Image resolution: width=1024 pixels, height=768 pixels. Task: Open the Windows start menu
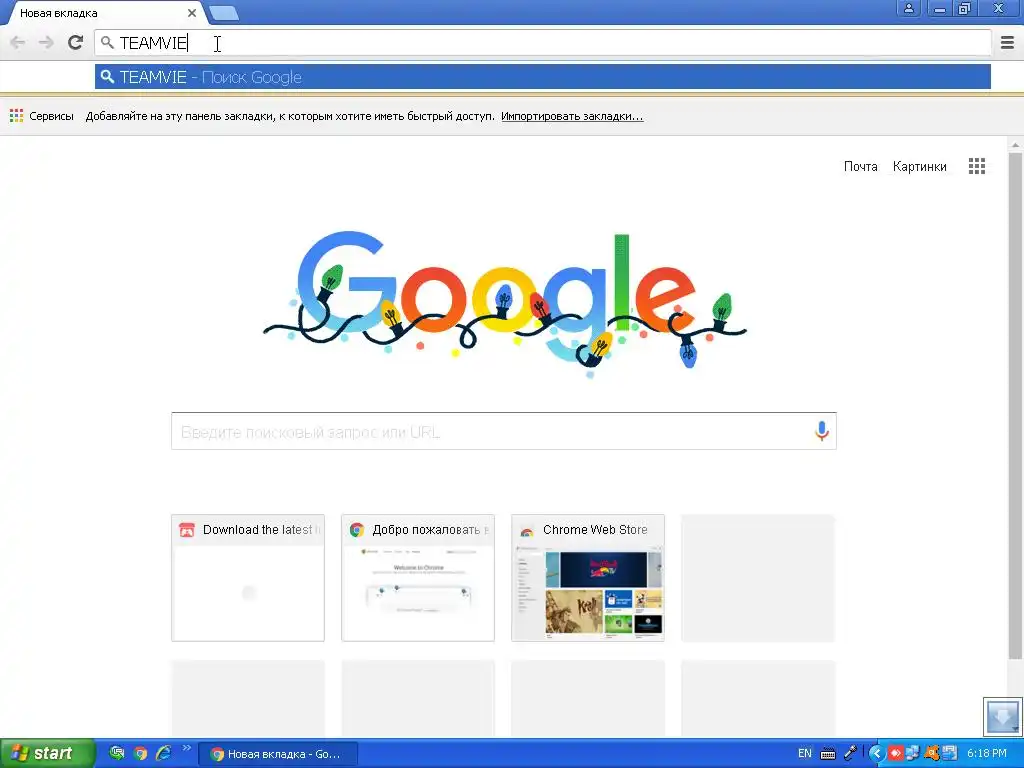pyautogui.click(x=47, y=754)
